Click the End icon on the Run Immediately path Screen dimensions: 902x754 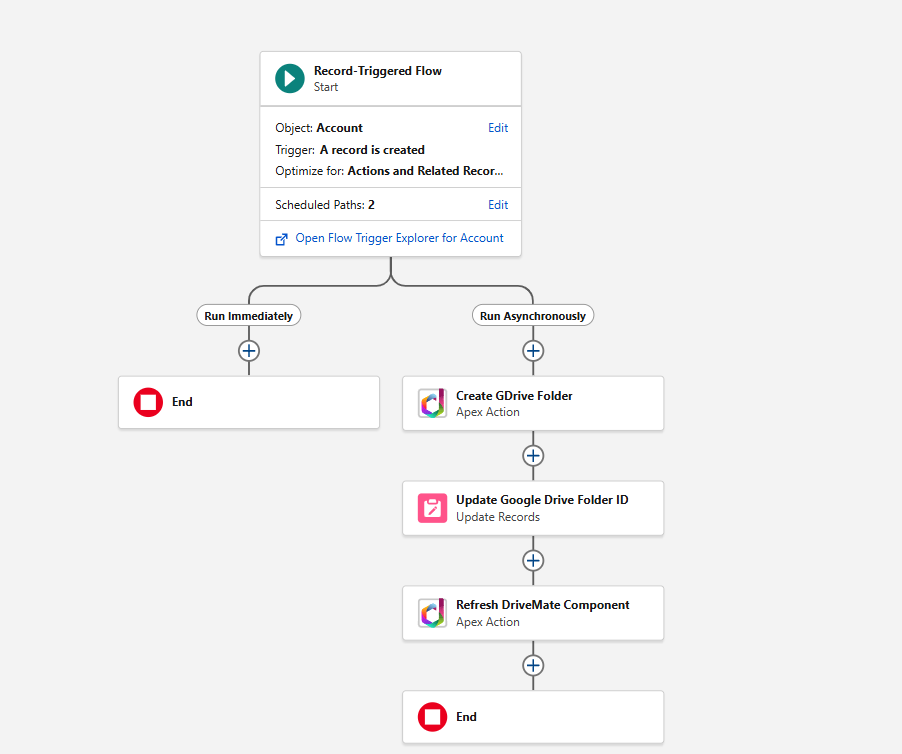(x=147, y=402)
